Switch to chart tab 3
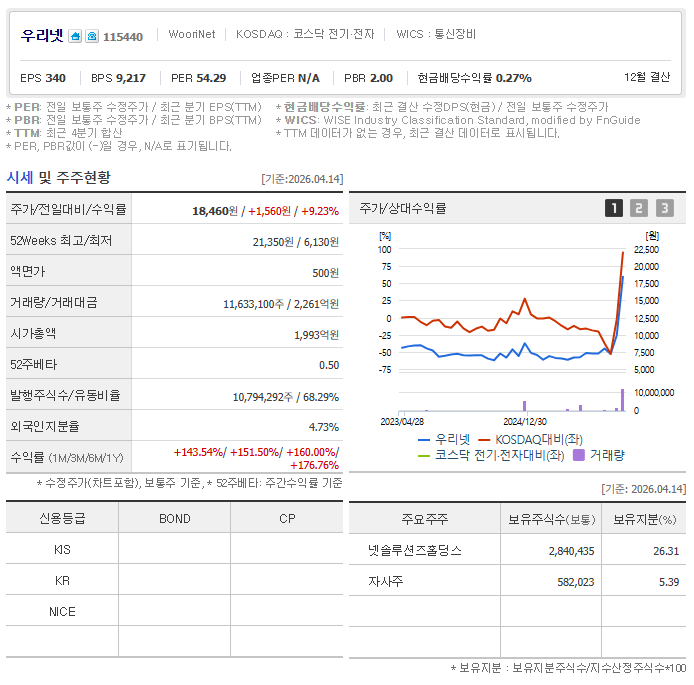Screen dimensions: 694x685 [x=665, y=208]
